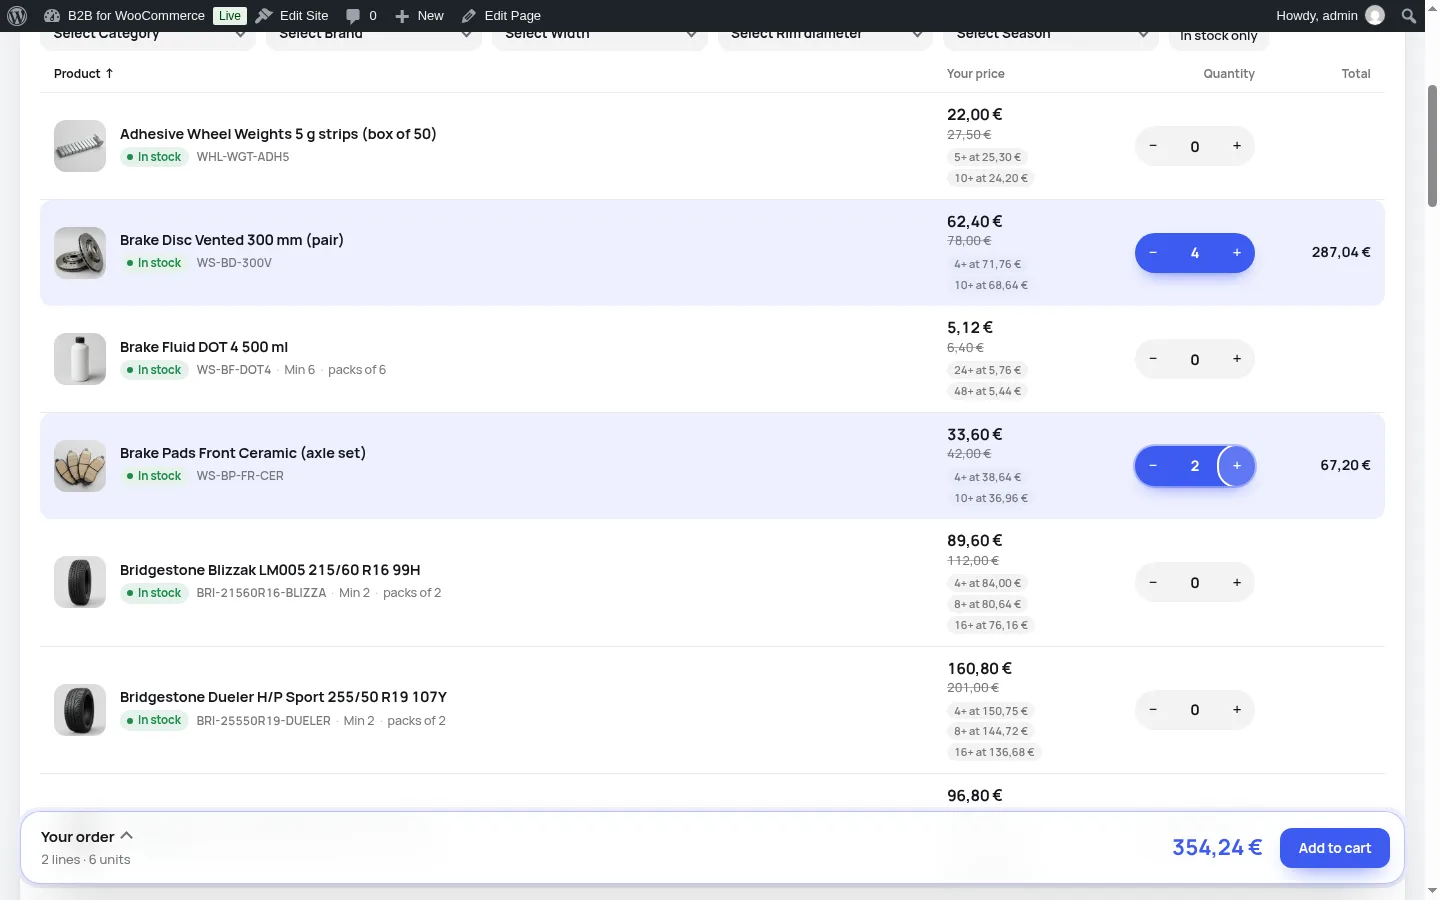The image size is (1440, 900).
Task: Open the WordPress logo menu
Action: click(17, 15)
